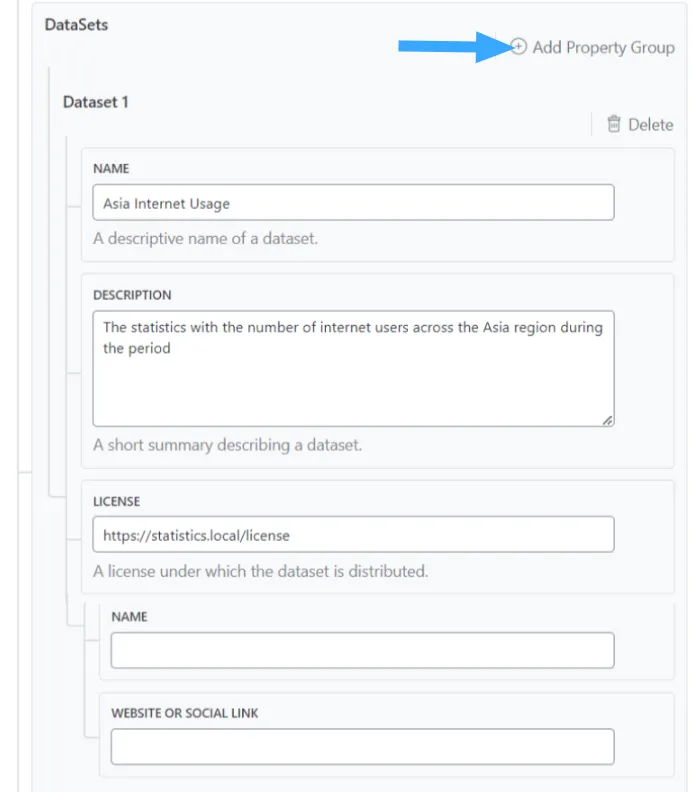Viewport: 693px width, 792px height.
Task: Click the NAME label above Asia Internet Usage
Action: pos(111,169)
